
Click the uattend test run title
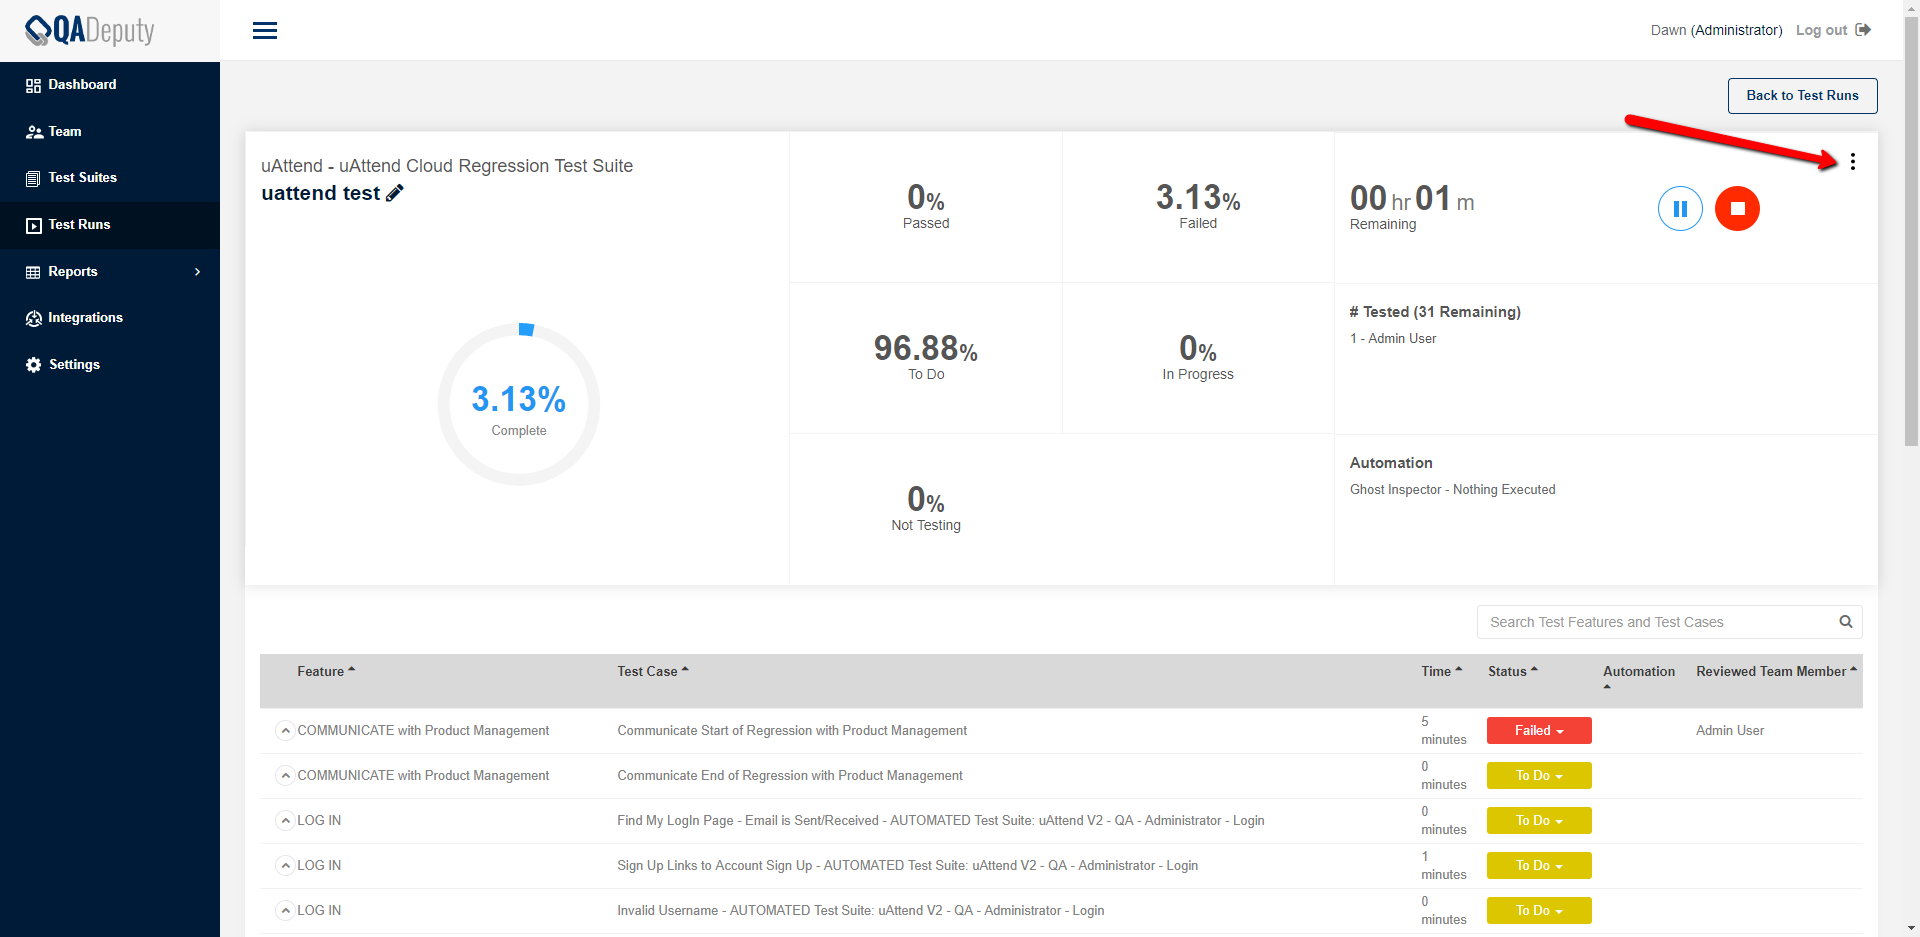[x=320, y=193]
